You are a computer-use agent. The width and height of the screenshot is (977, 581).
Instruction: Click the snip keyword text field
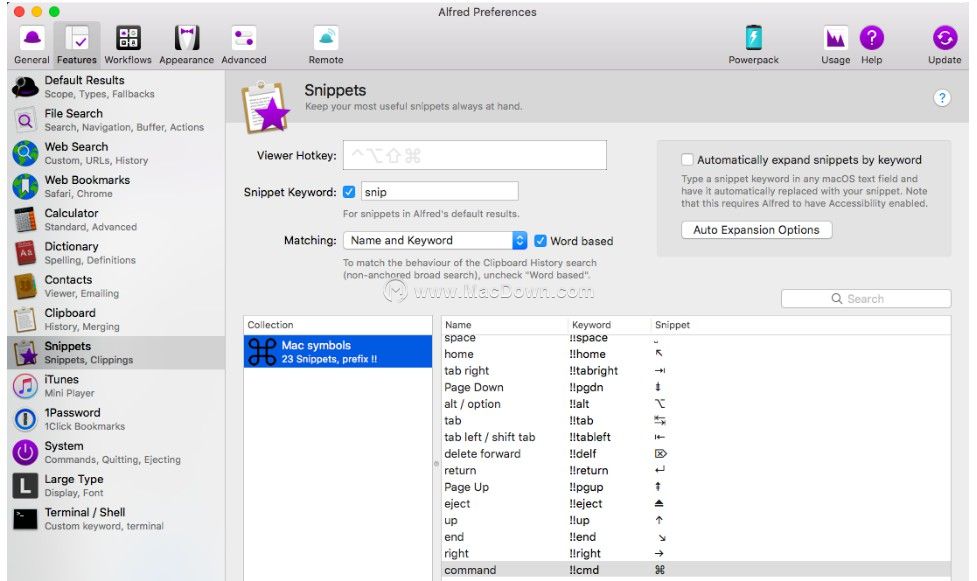(x=439, y=192)
